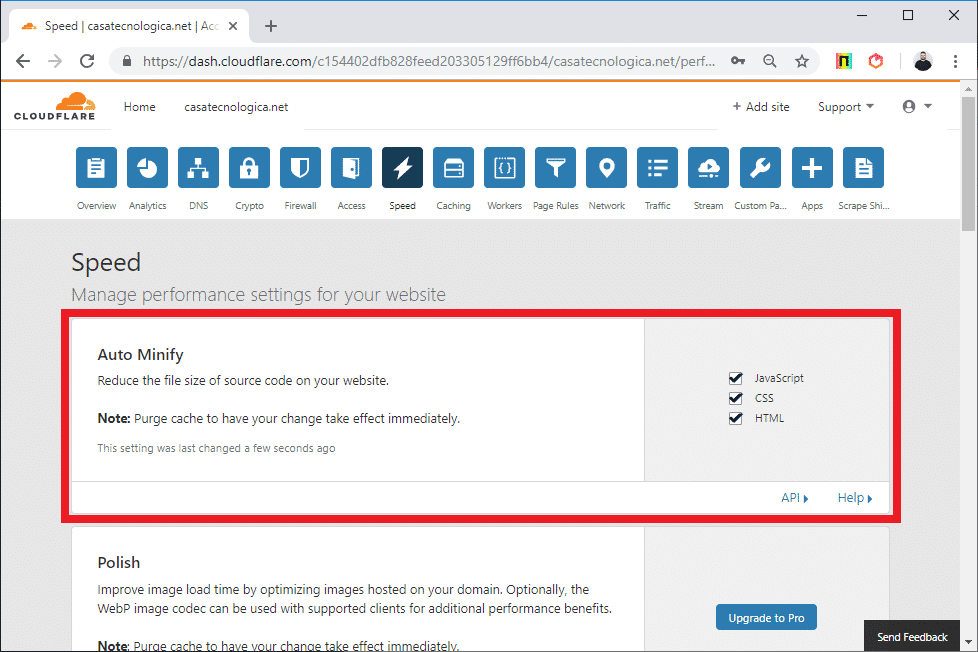Close the Speed browser tab
Screen dimensions: 978x652
click(233, 26)
